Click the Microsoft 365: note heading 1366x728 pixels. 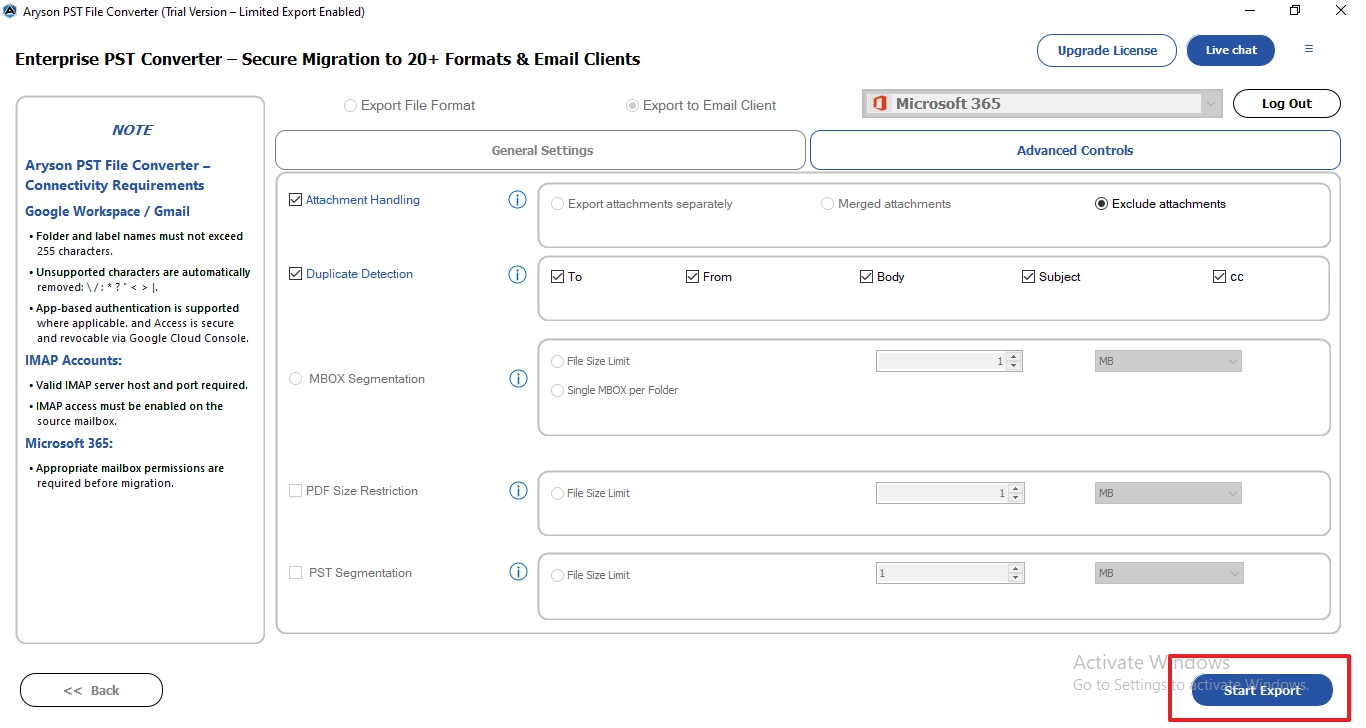pos(69,443)
